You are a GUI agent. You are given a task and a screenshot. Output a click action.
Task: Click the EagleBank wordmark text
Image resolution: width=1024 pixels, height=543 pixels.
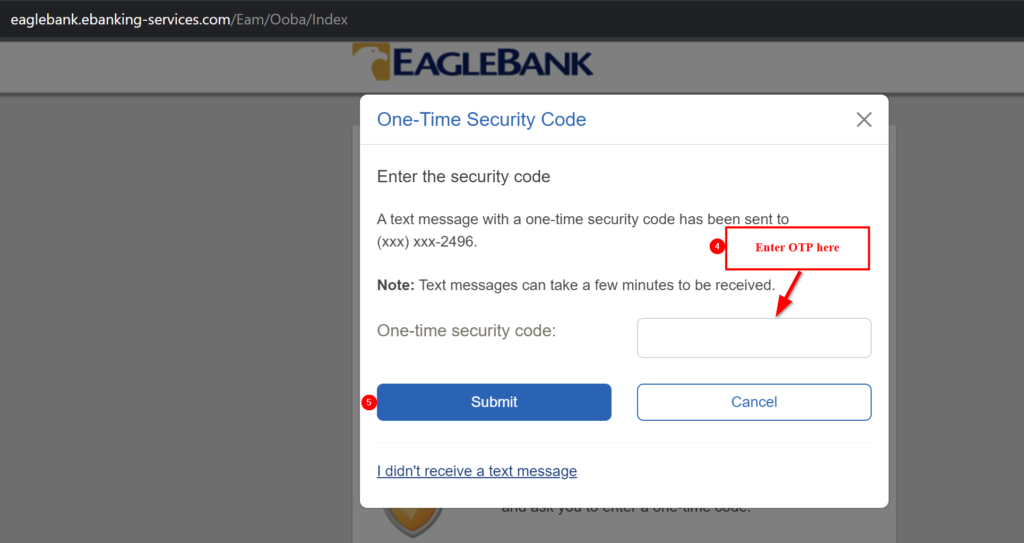pyautogui.click(x=493, y=64)
